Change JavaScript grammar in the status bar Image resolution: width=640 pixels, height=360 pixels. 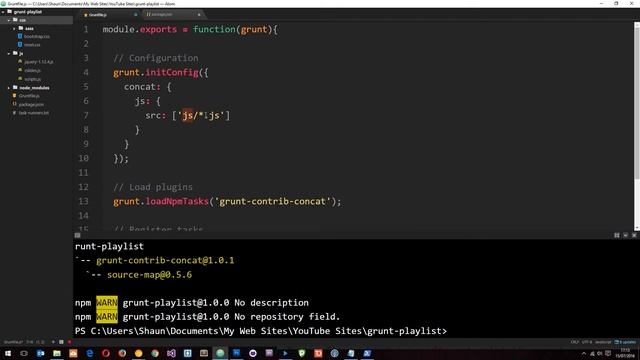click(603, 342)
